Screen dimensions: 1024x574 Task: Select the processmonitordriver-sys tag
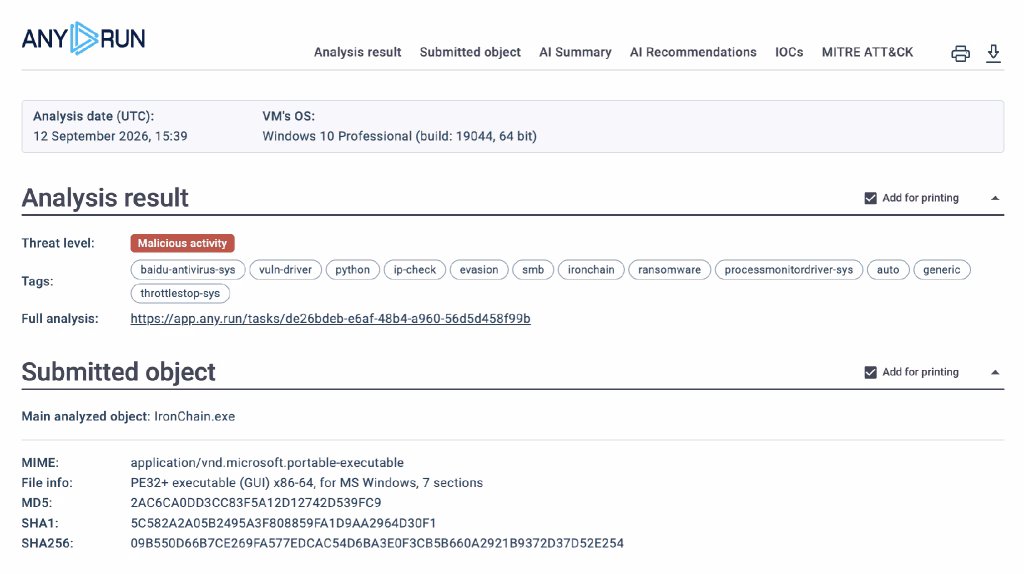click(789, 270)
